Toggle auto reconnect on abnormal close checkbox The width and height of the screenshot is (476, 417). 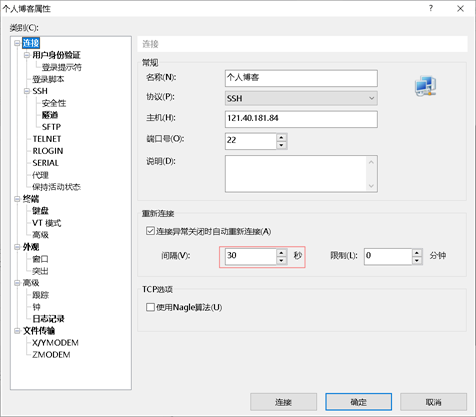[x=150, y=231]
